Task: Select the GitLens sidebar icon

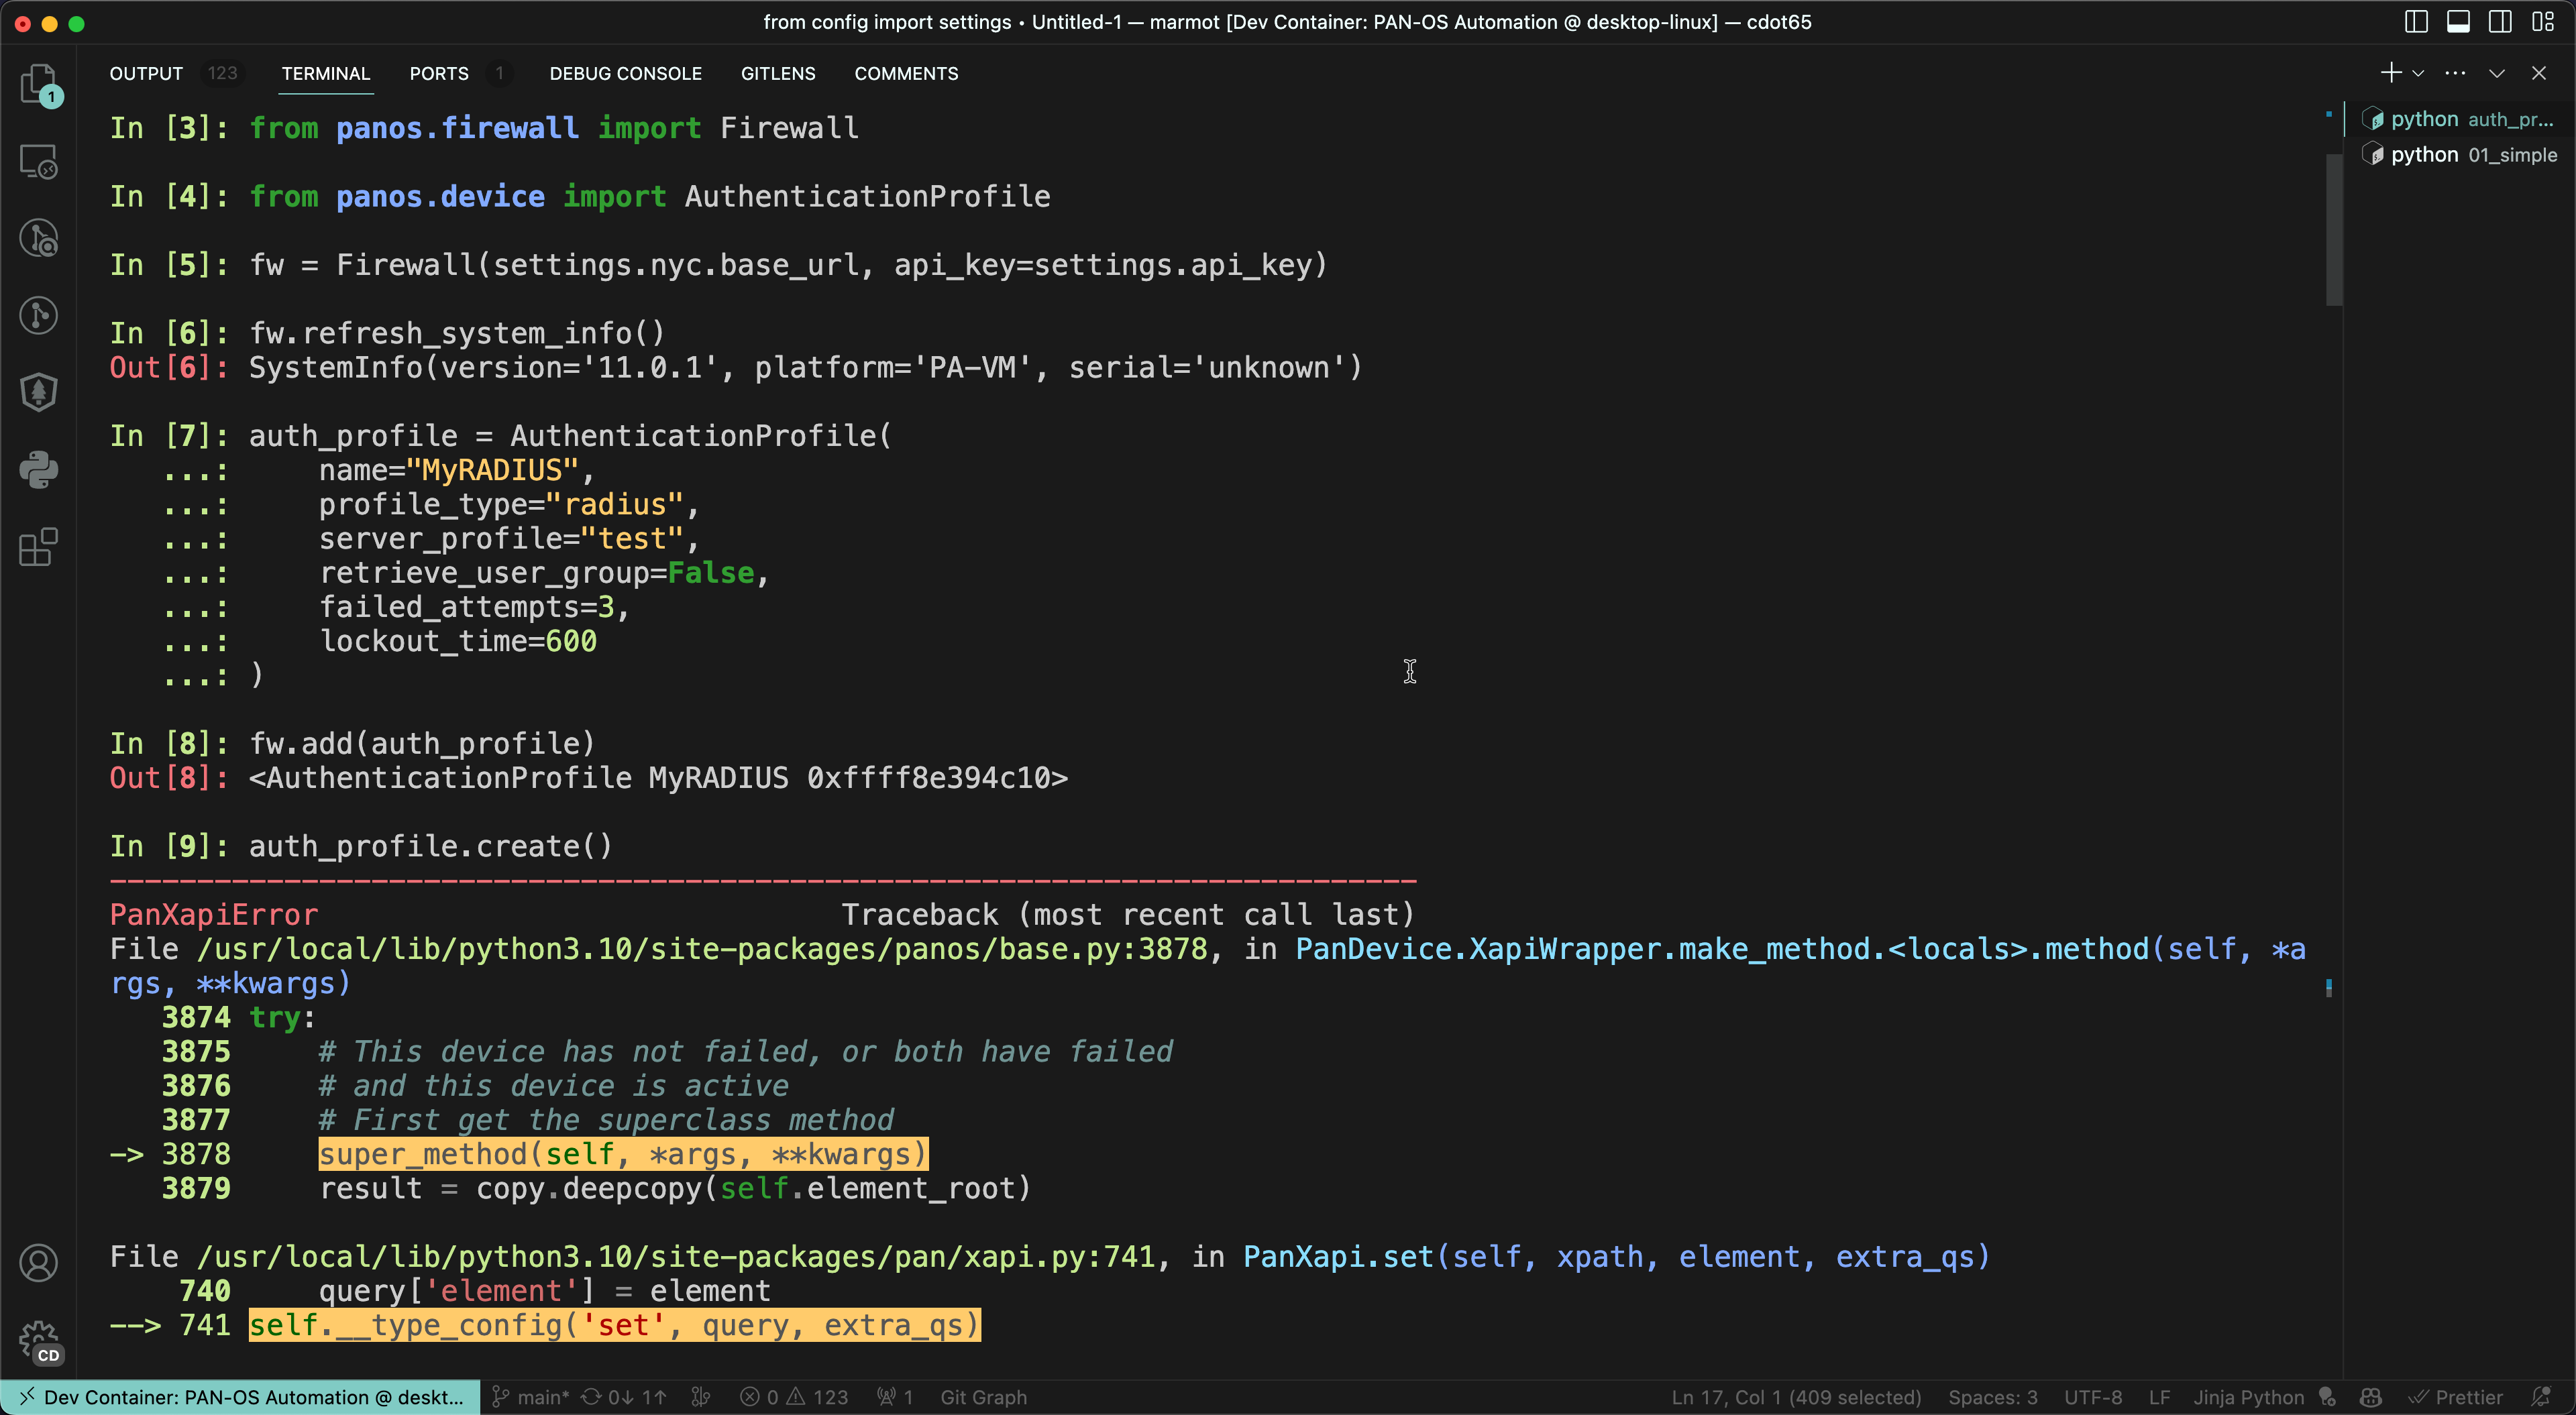Action: (x=39, y=237)
